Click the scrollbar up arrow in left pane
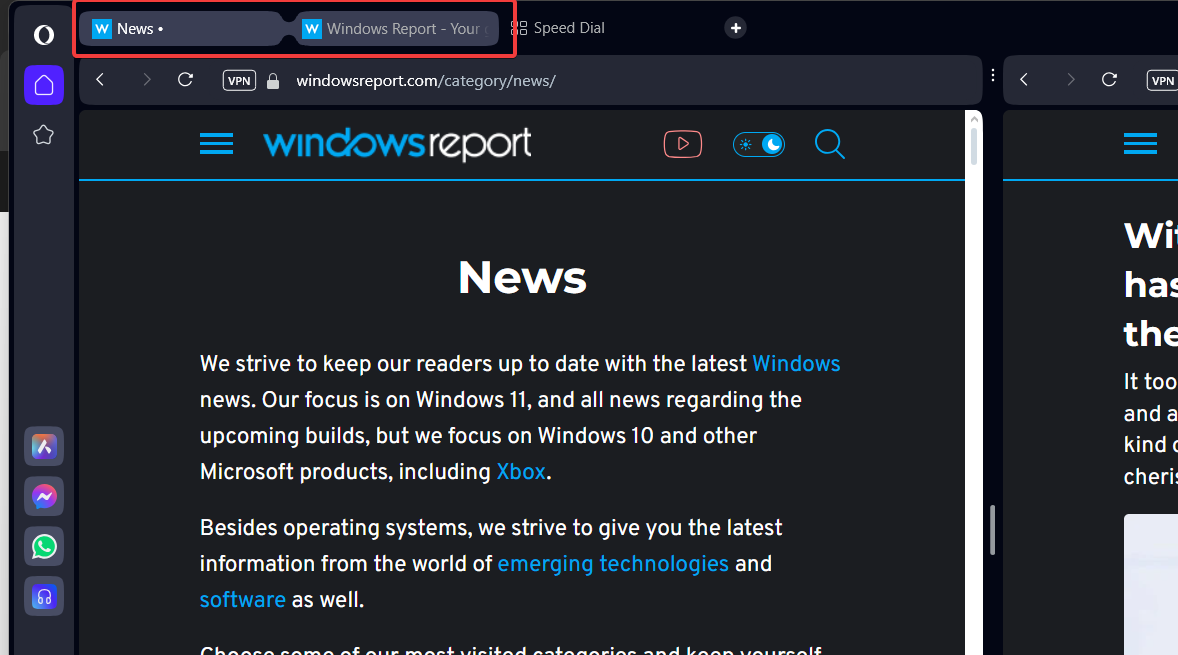Viewport: 1178px width, 655px height. point(974,119)
